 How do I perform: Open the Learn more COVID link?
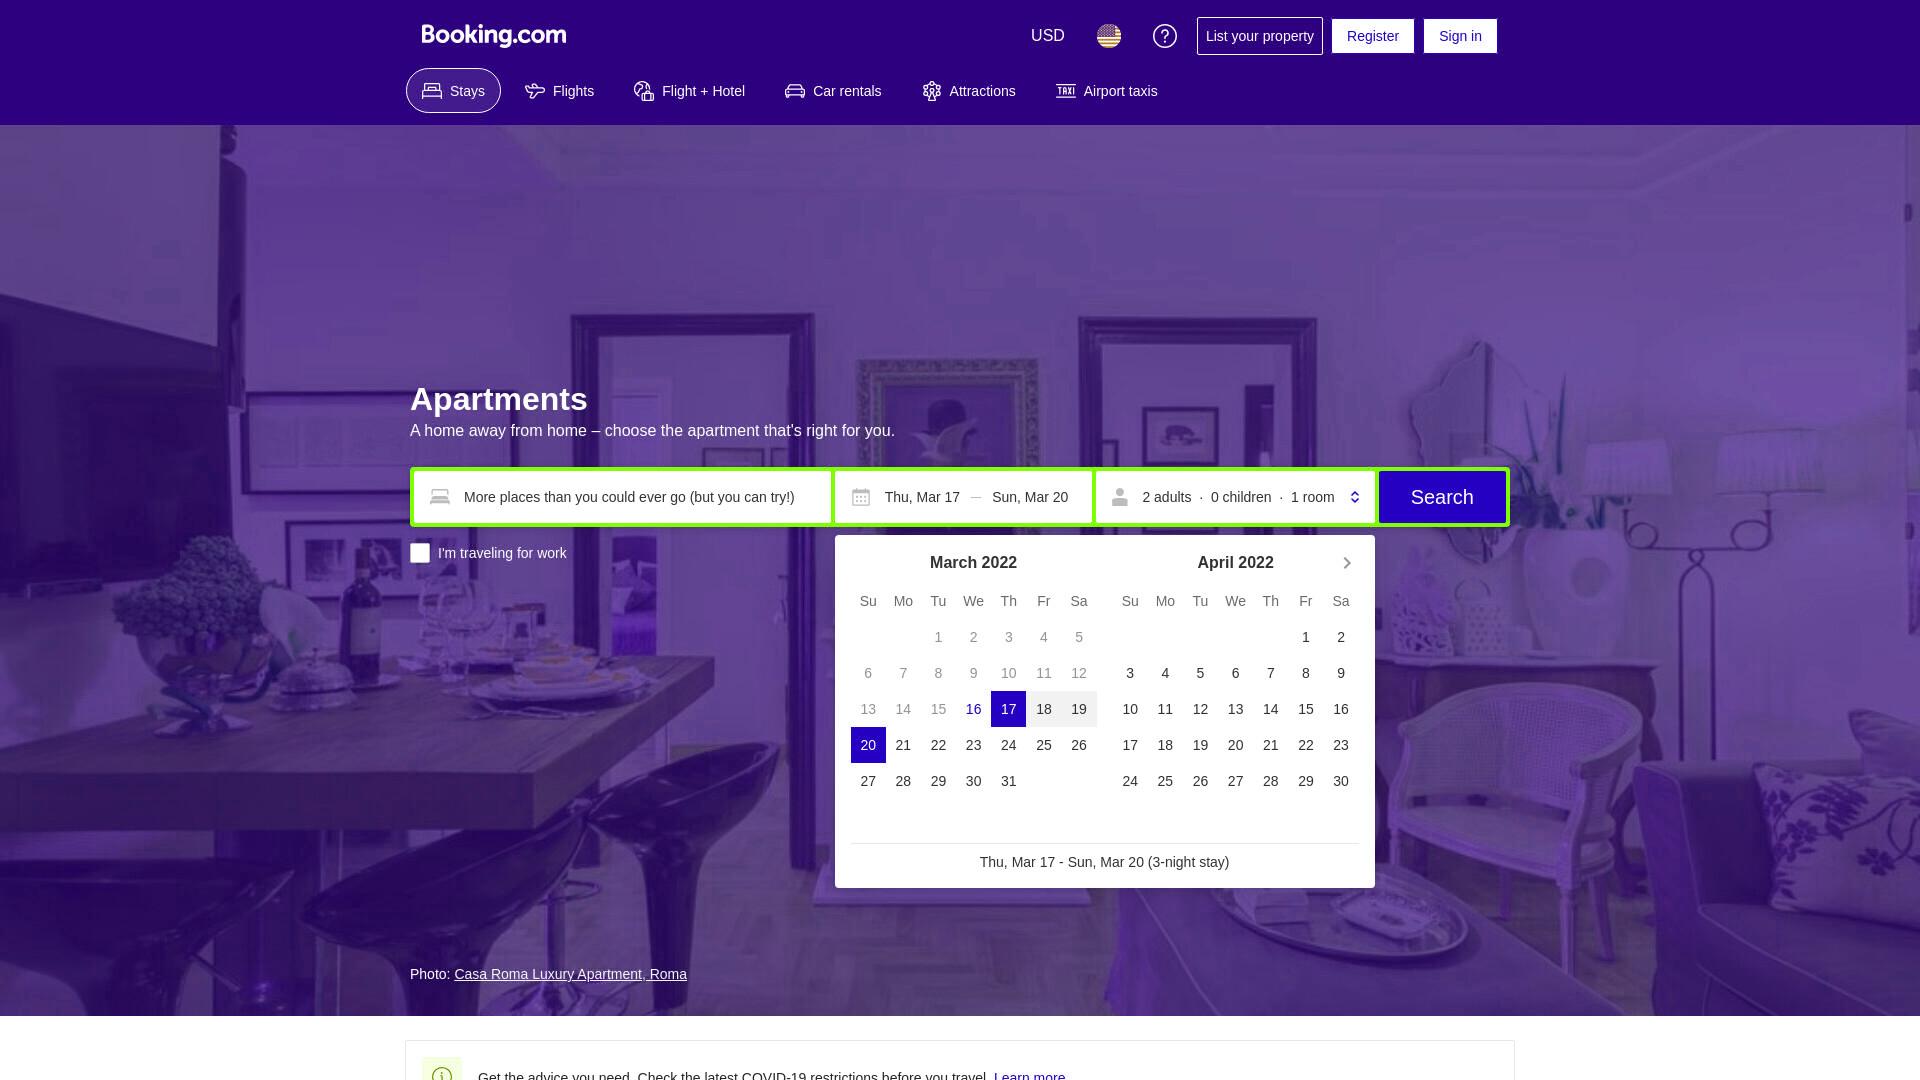pos(1029,1076)
